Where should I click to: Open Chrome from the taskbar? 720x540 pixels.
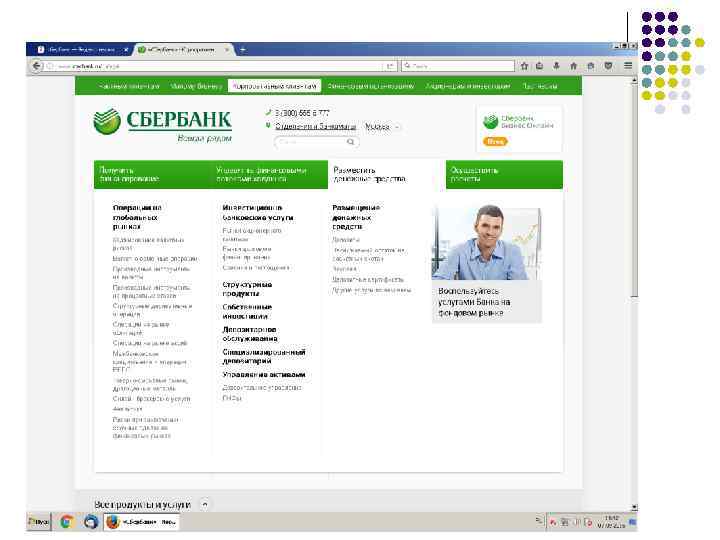(67, 522)
